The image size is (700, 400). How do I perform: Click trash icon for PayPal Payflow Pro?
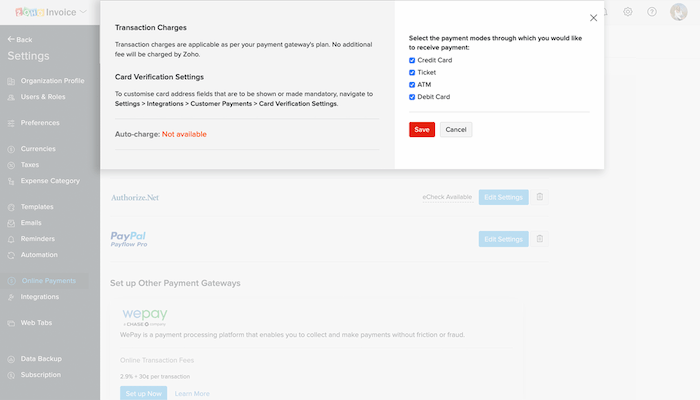tap(540, 239)
